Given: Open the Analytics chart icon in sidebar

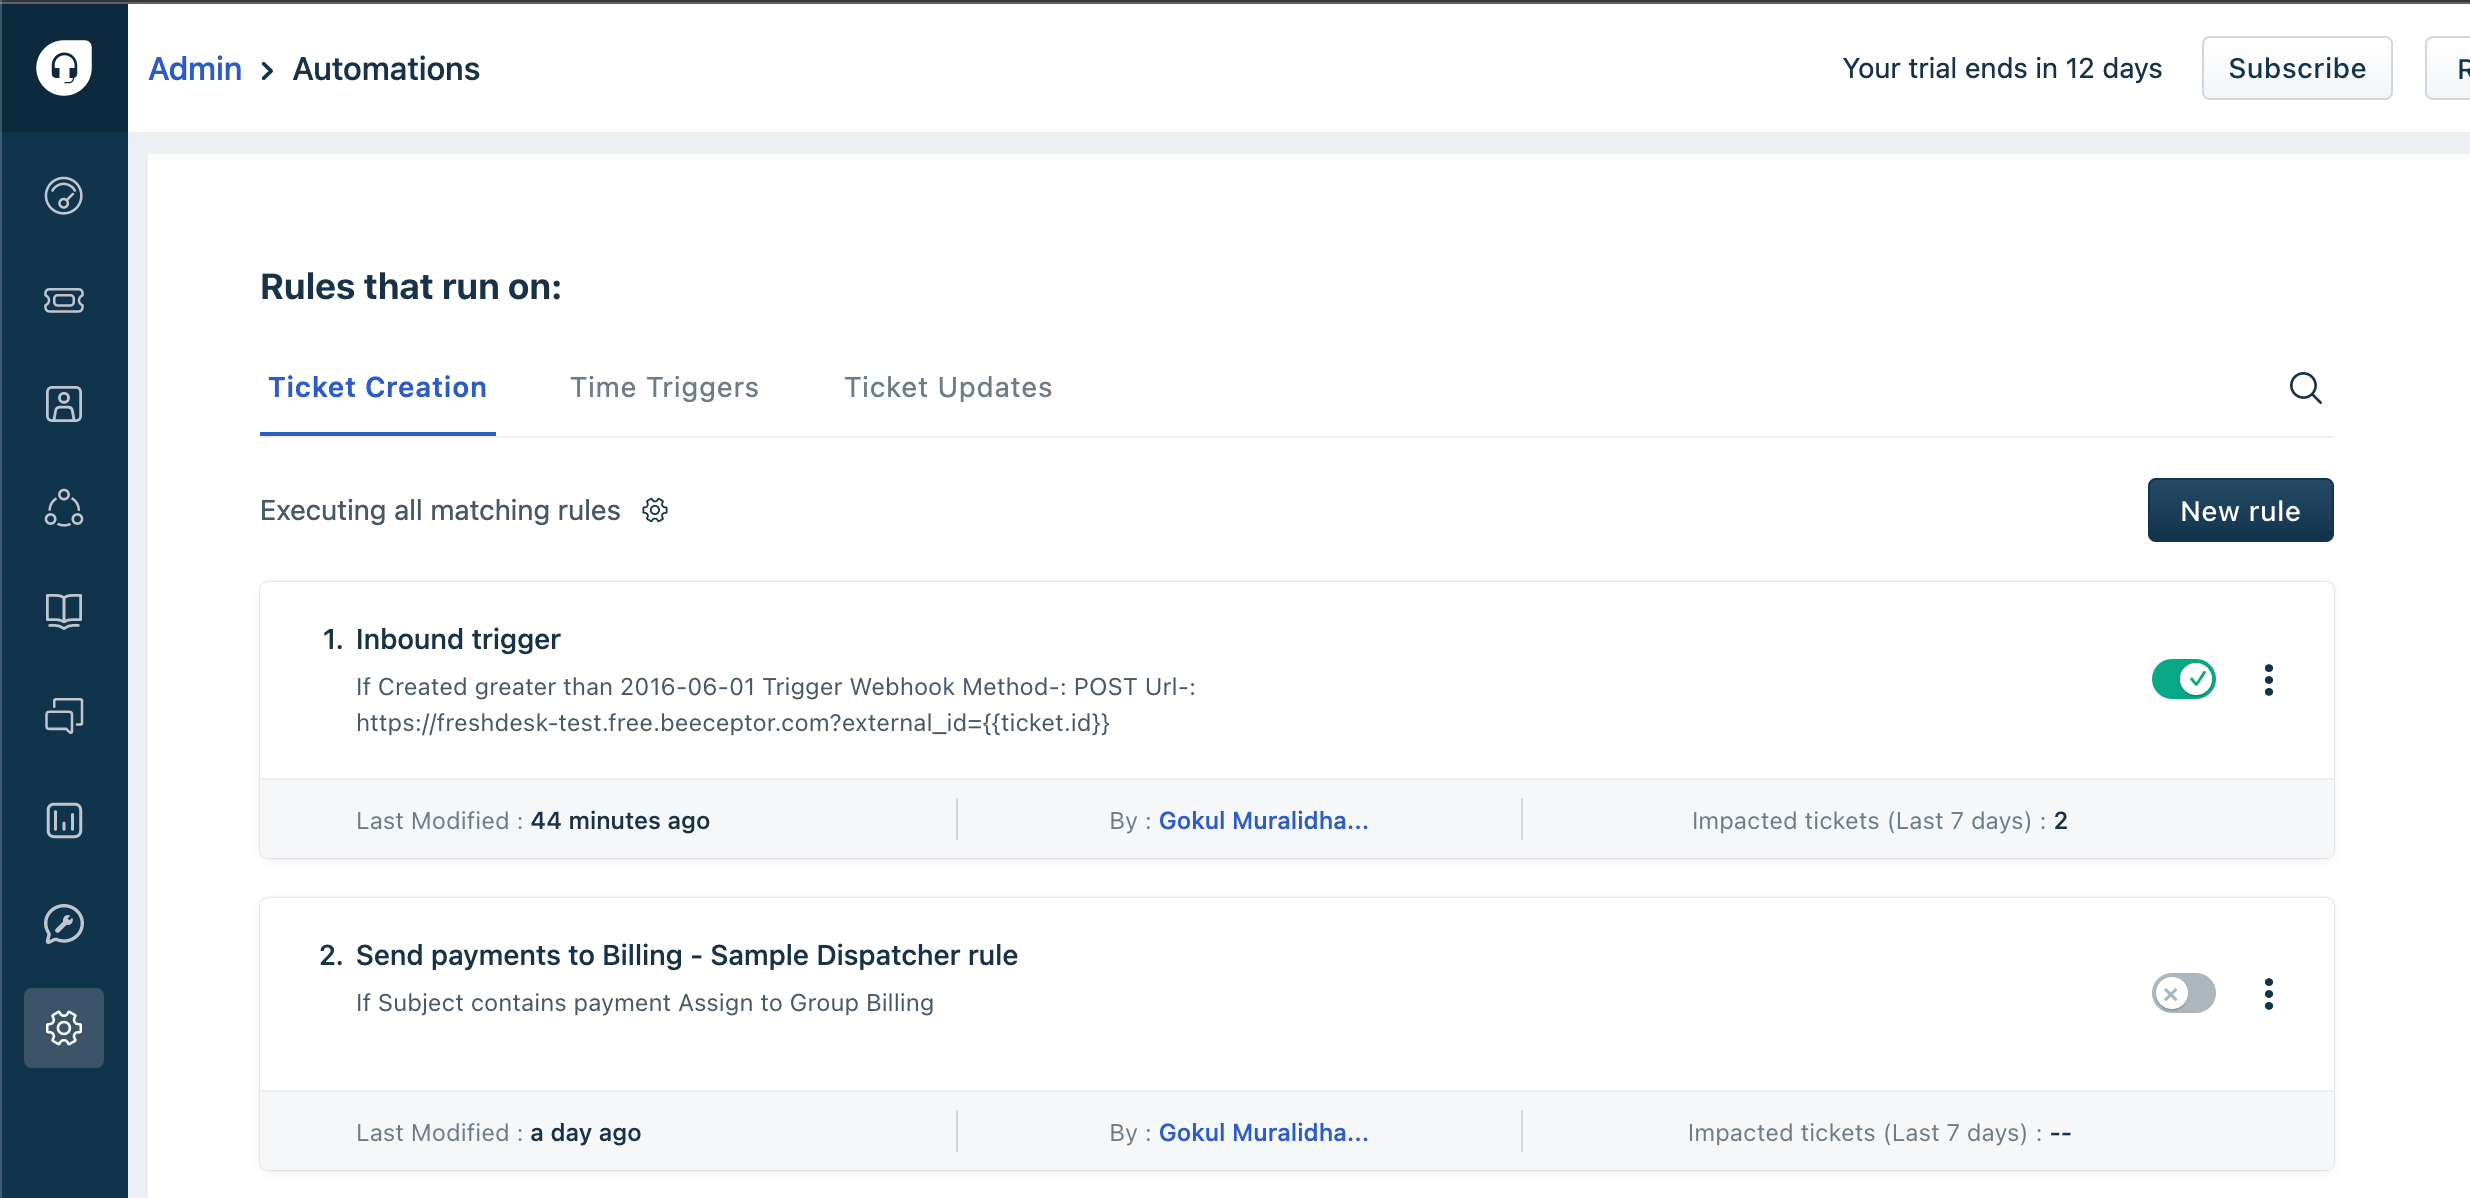Looking at the screenshot, I should (64, 820).
